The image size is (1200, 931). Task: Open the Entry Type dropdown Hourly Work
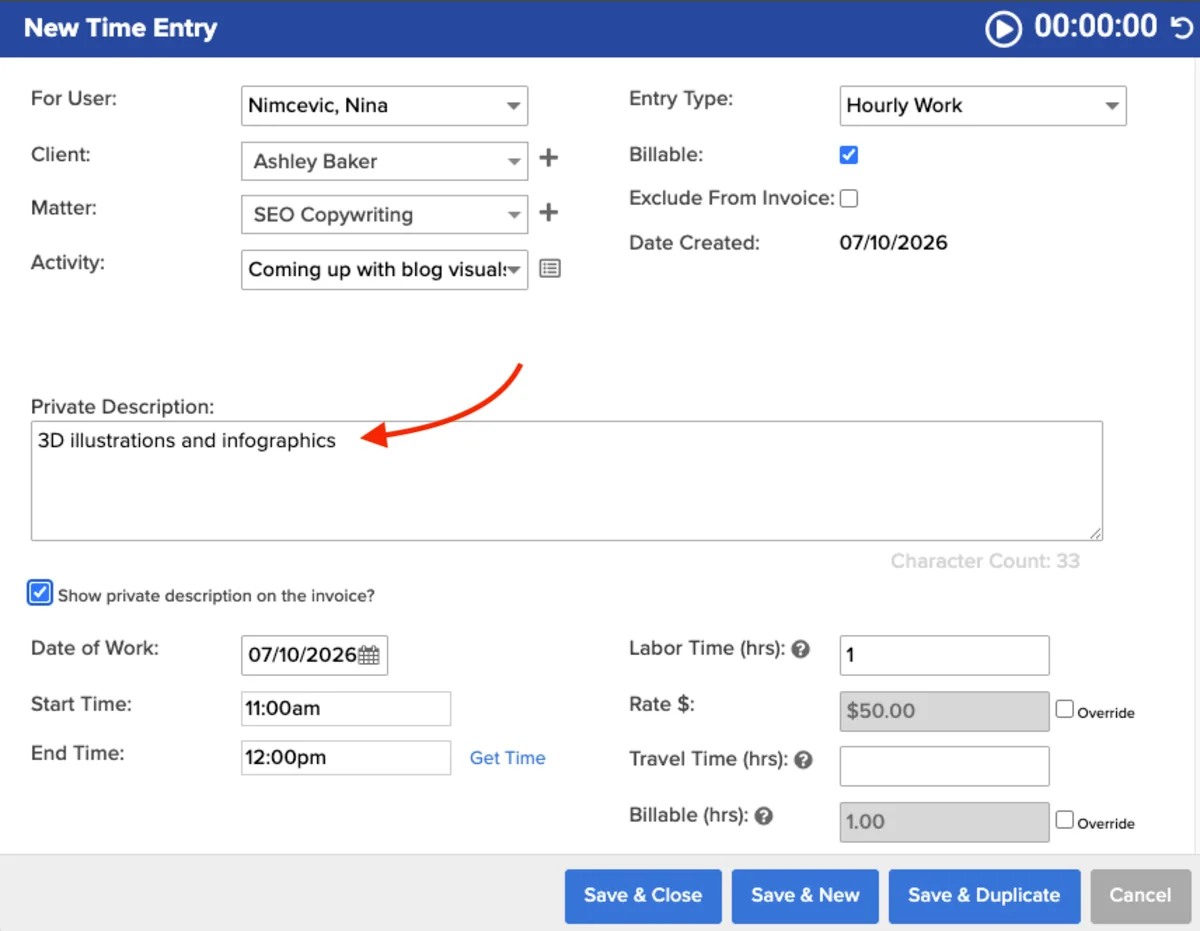point(983,106)
